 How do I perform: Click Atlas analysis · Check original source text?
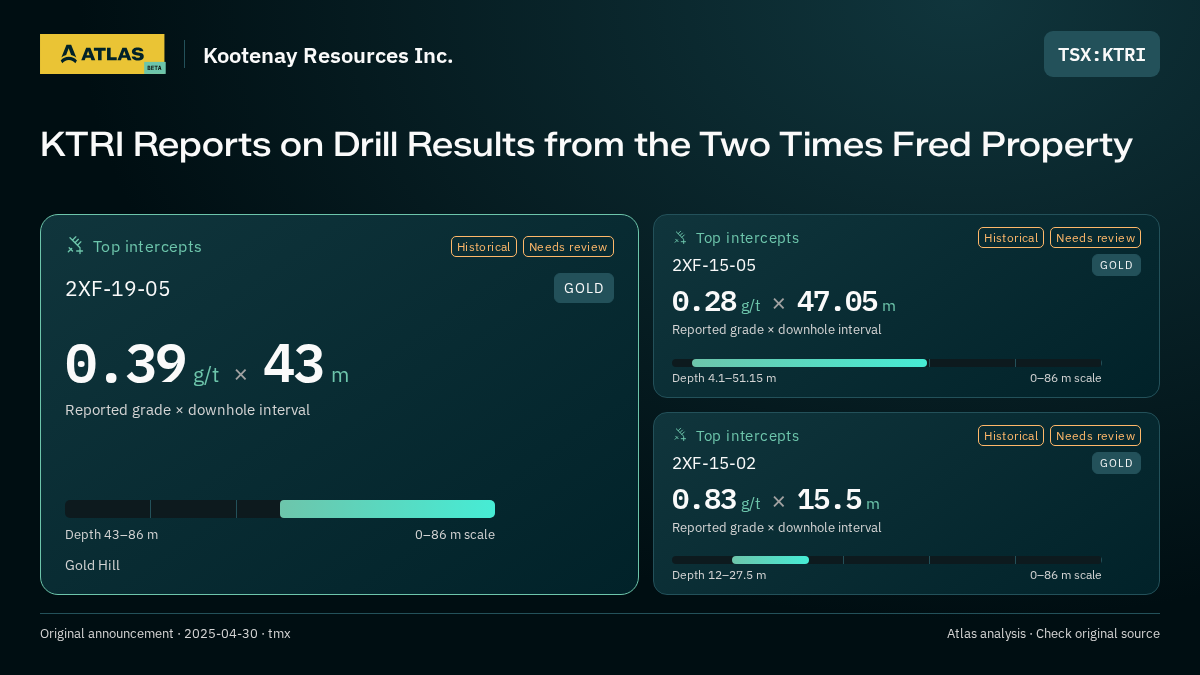click(1053, 634)
